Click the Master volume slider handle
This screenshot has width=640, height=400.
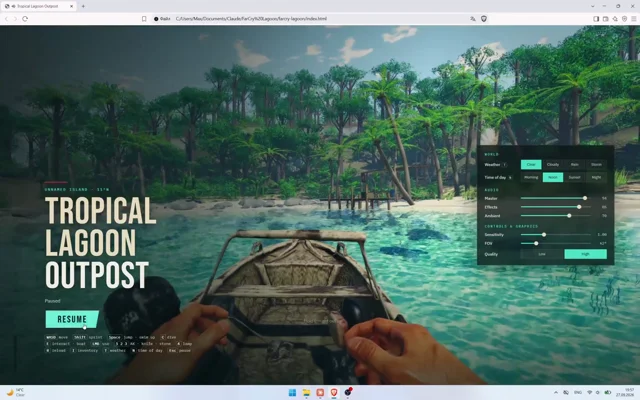coord(585,198)
